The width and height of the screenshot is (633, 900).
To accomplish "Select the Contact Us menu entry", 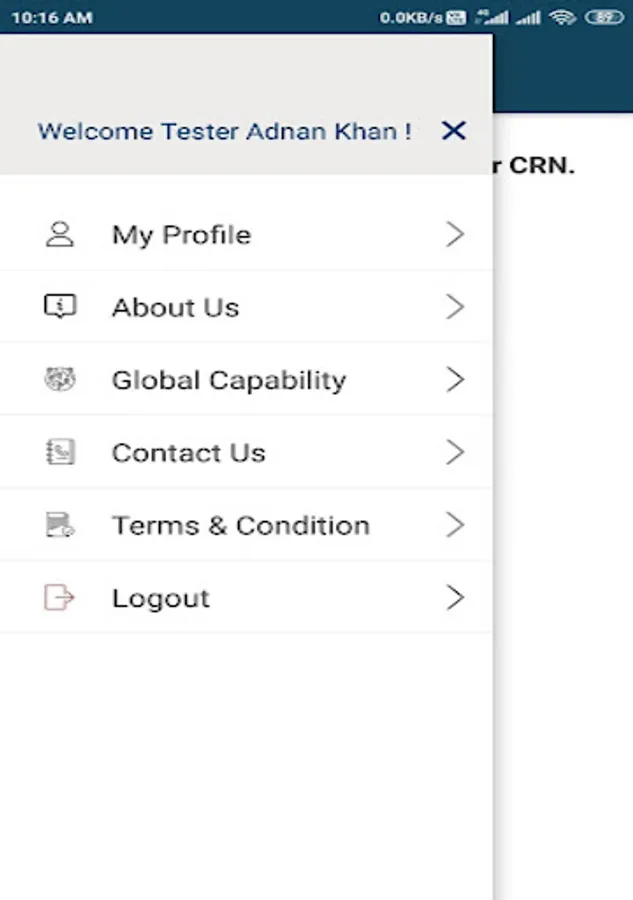I will tap(188, 453).
